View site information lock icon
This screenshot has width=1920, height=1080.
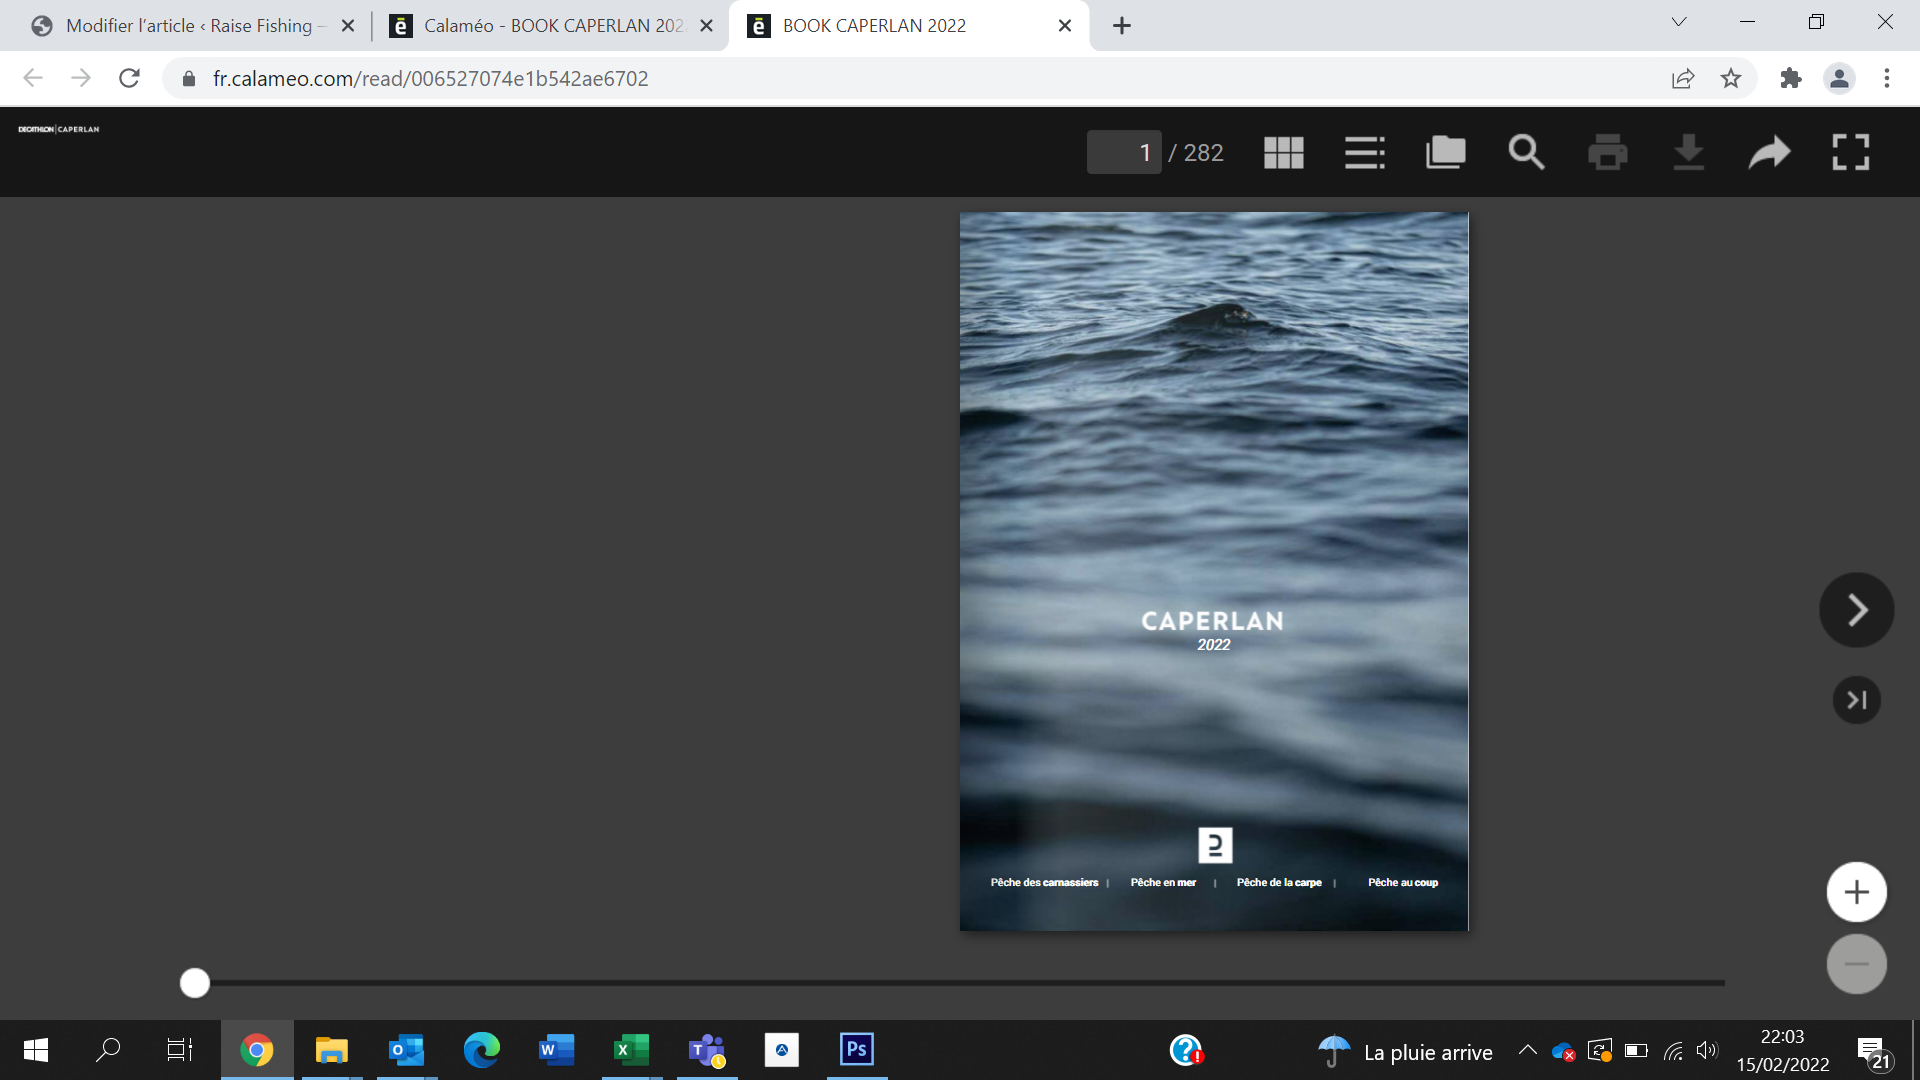click(x=189, y=78)
